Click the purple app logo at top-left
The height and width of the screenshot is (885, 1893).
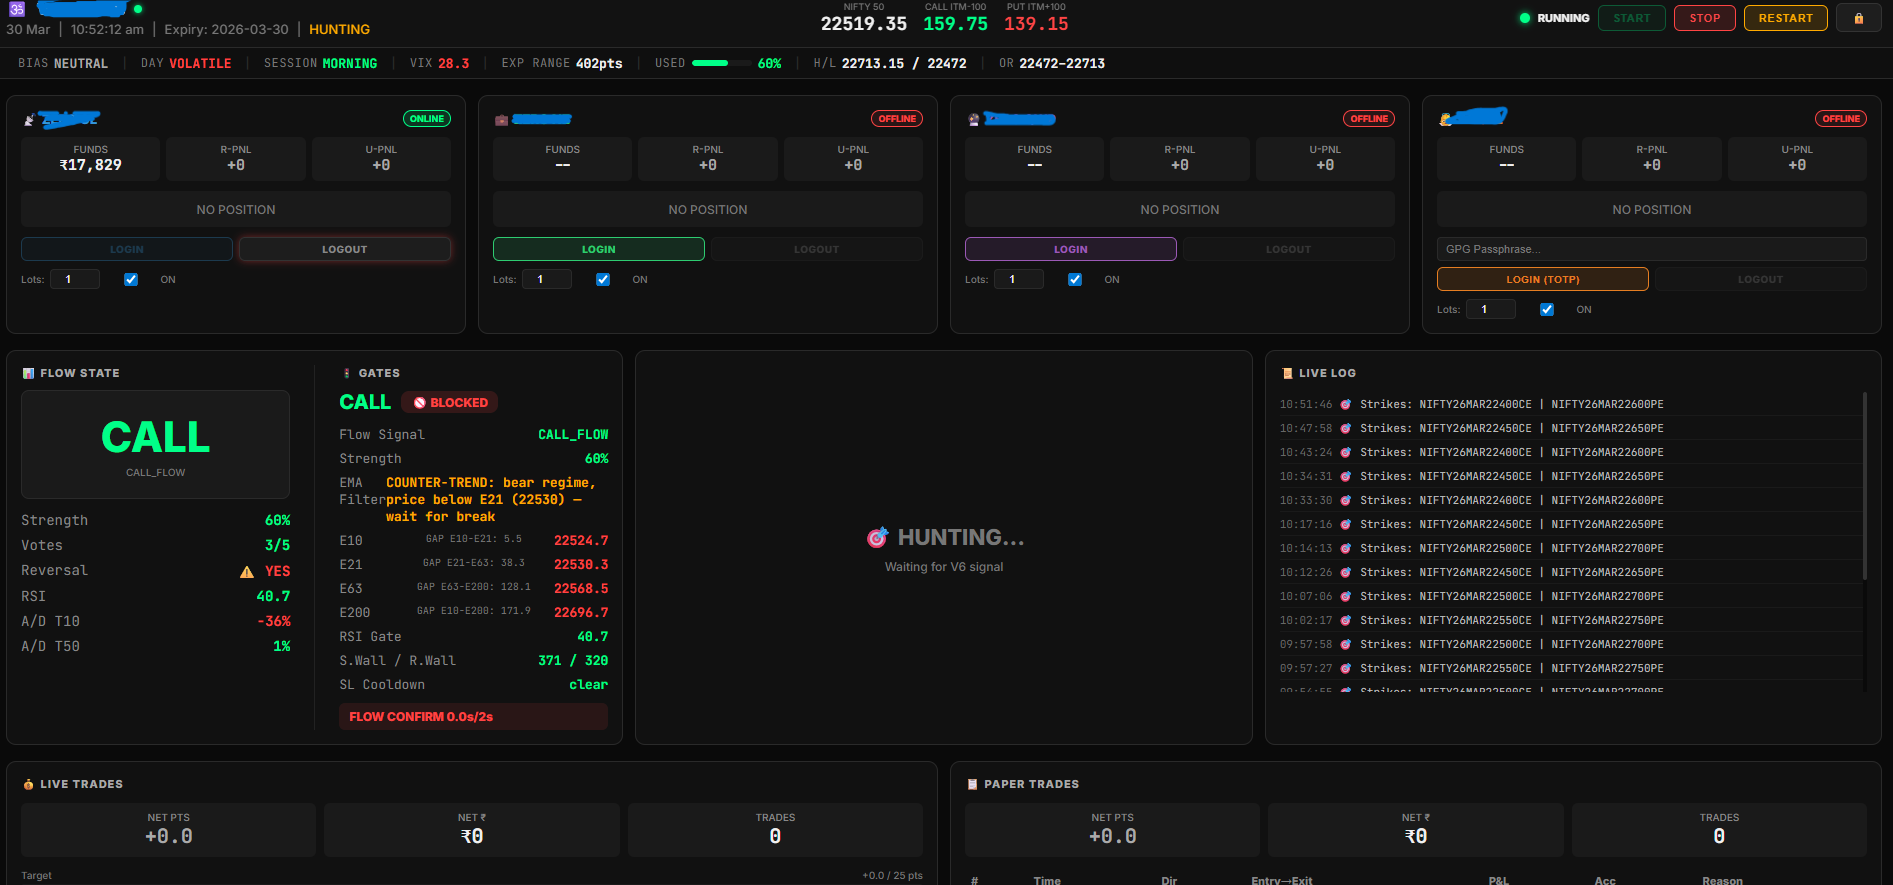17,9
